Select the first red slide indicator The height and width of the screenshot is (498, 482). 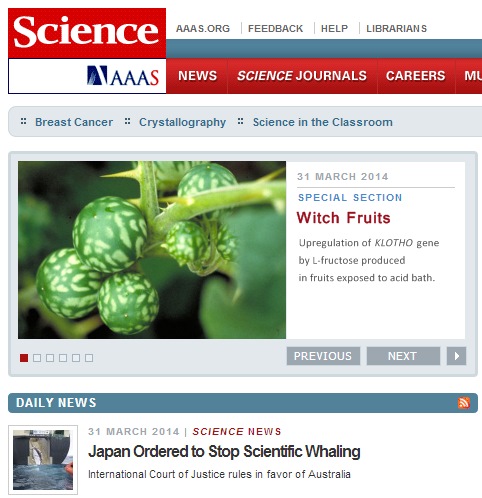click(x=24, y=358)
